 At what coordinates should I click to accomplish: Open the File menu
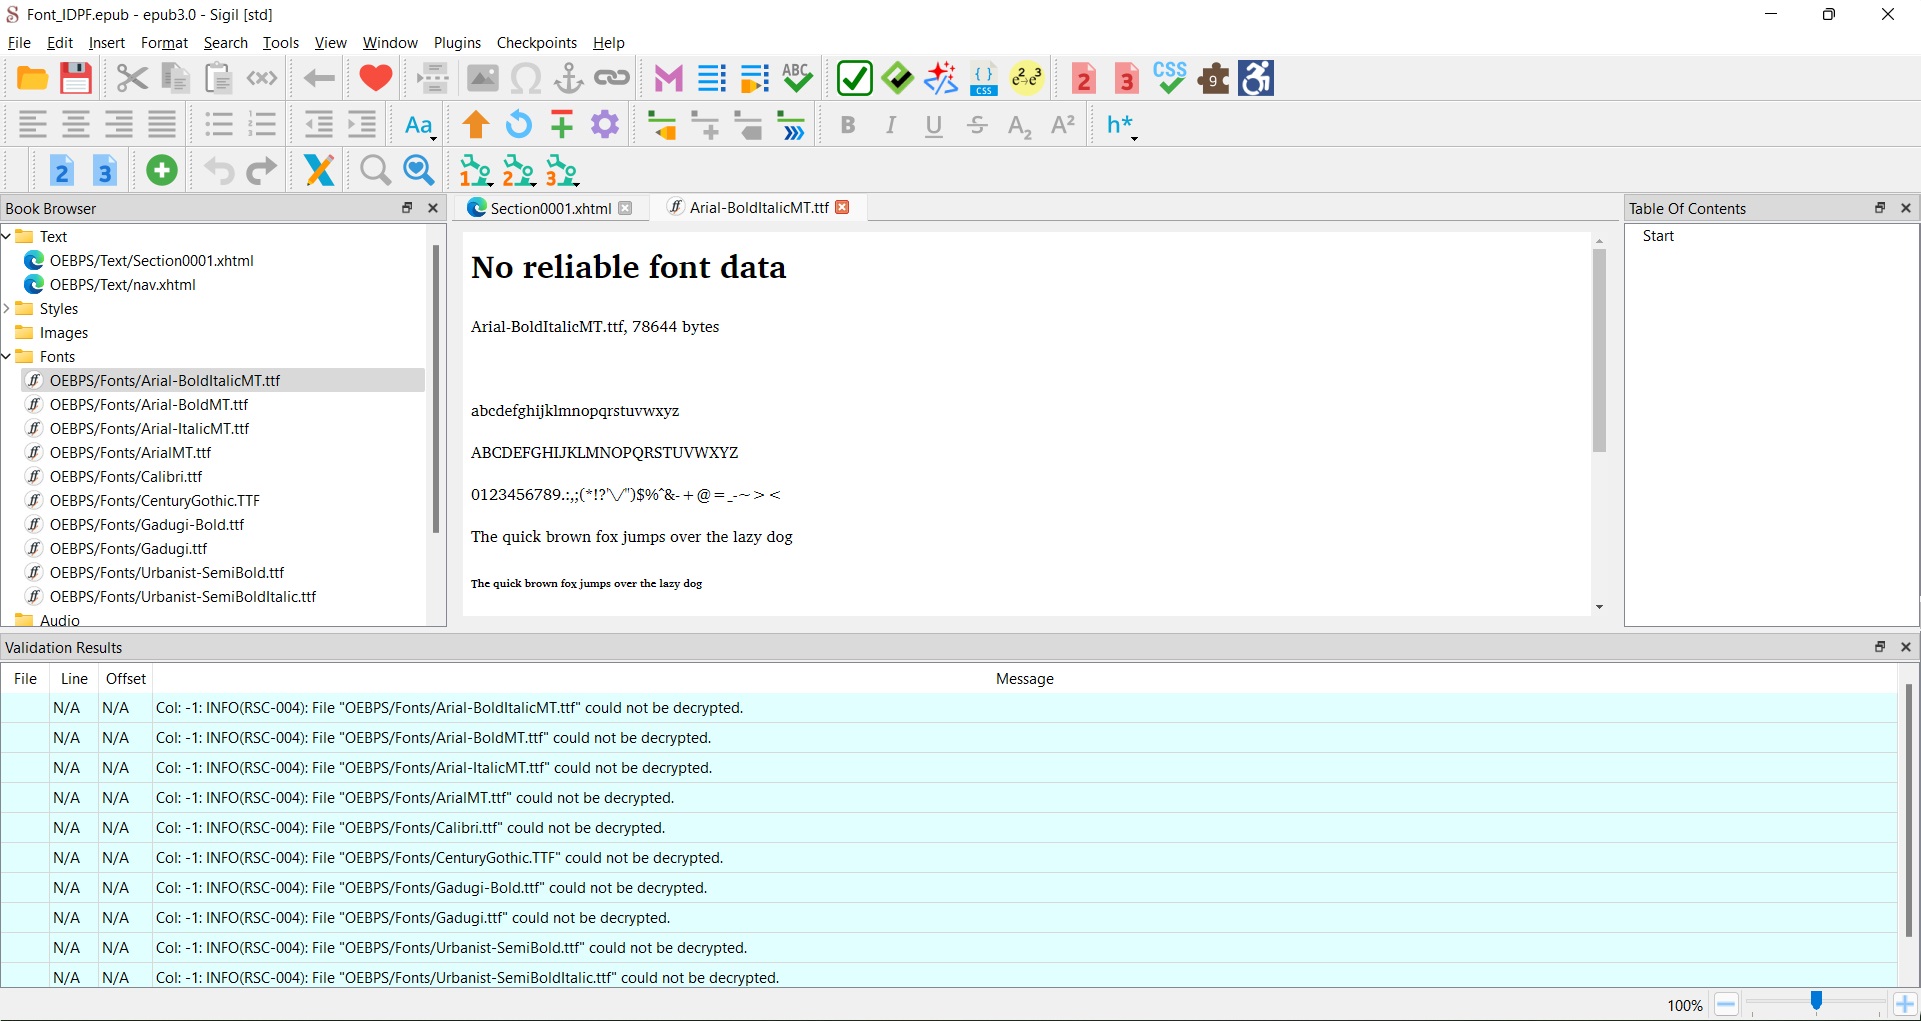[19, 43]
